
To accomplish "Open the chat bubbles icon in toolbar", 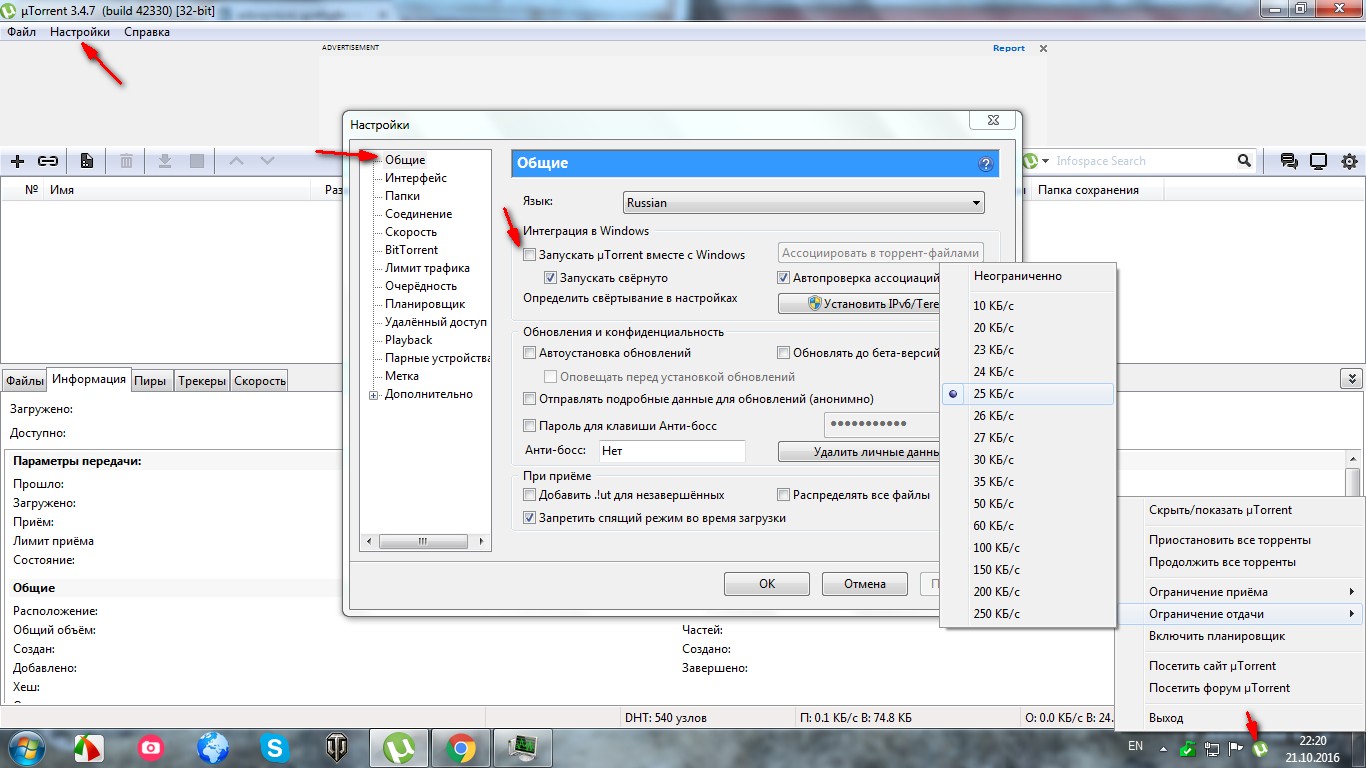I will click(1289, 161).
